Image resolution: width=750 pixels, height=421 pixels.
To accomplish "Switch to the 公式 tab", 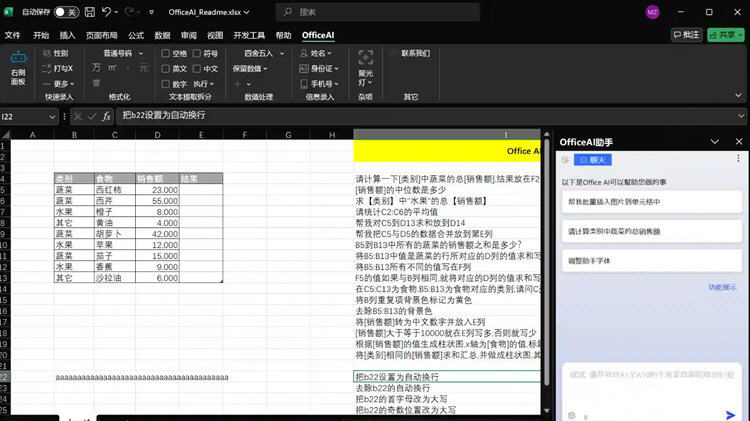I will pos(136,35).
